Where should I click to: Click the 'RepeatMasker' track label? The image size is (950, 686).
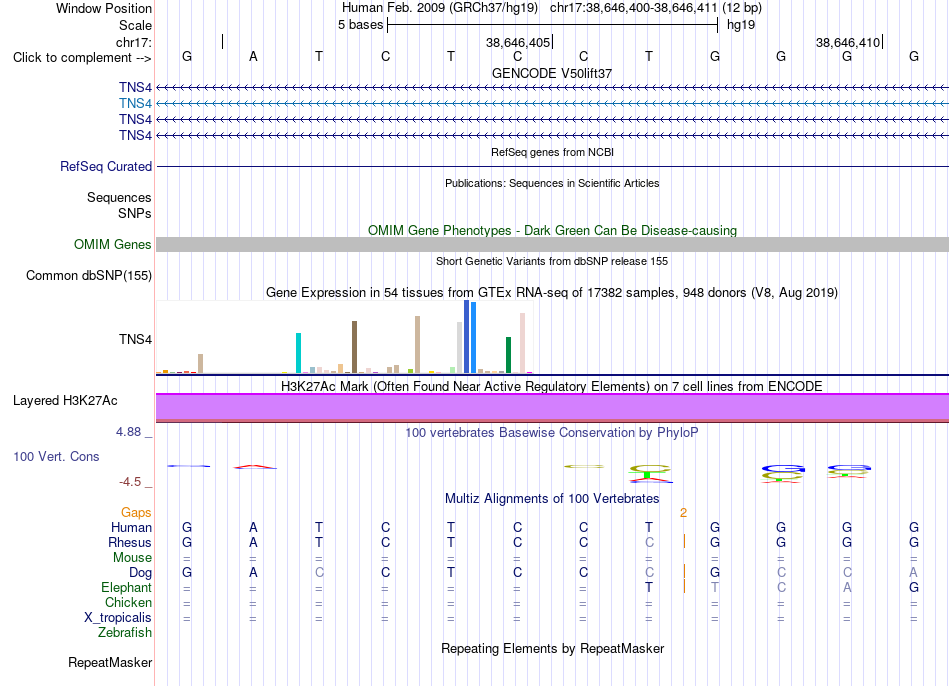[x=110, y=662]
